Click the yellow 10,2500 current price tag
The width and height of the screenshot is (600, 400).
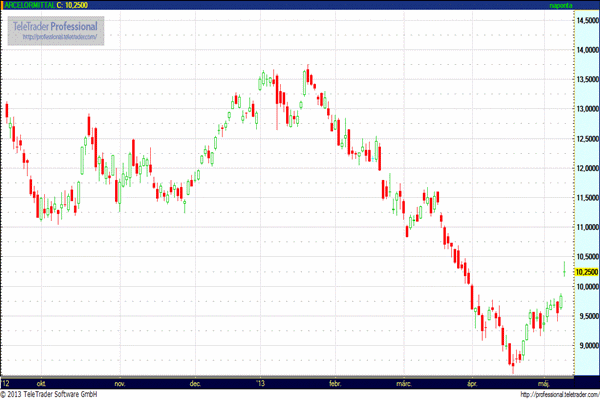(x=586, y=272)
